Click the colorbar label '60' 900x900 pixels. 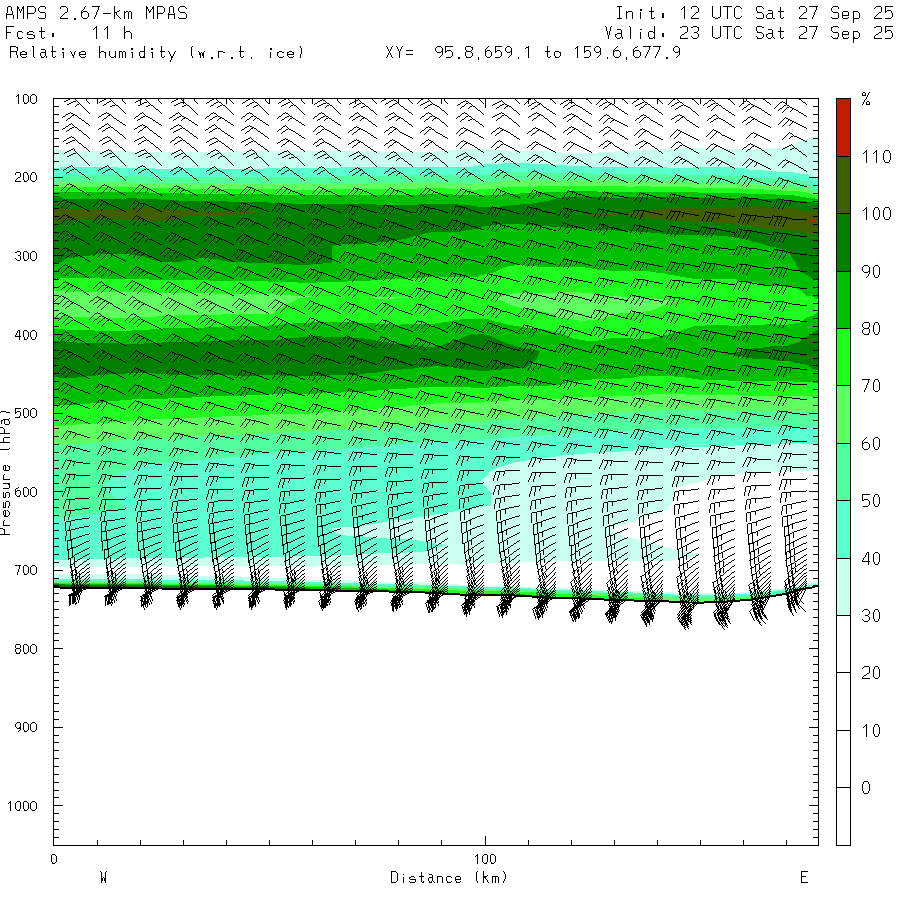point(871,444)
